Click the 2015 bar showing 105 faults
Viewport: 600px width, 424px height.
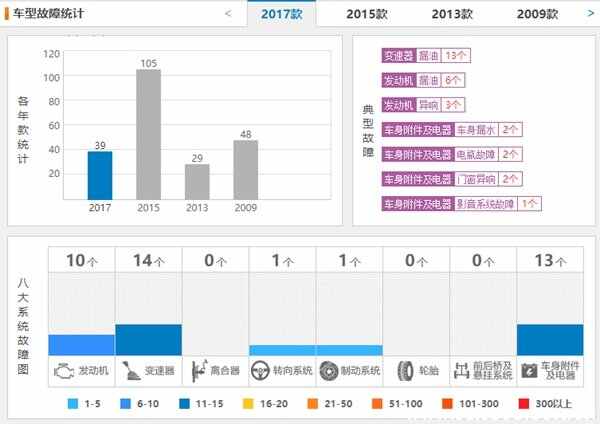(x=148, y=134)
